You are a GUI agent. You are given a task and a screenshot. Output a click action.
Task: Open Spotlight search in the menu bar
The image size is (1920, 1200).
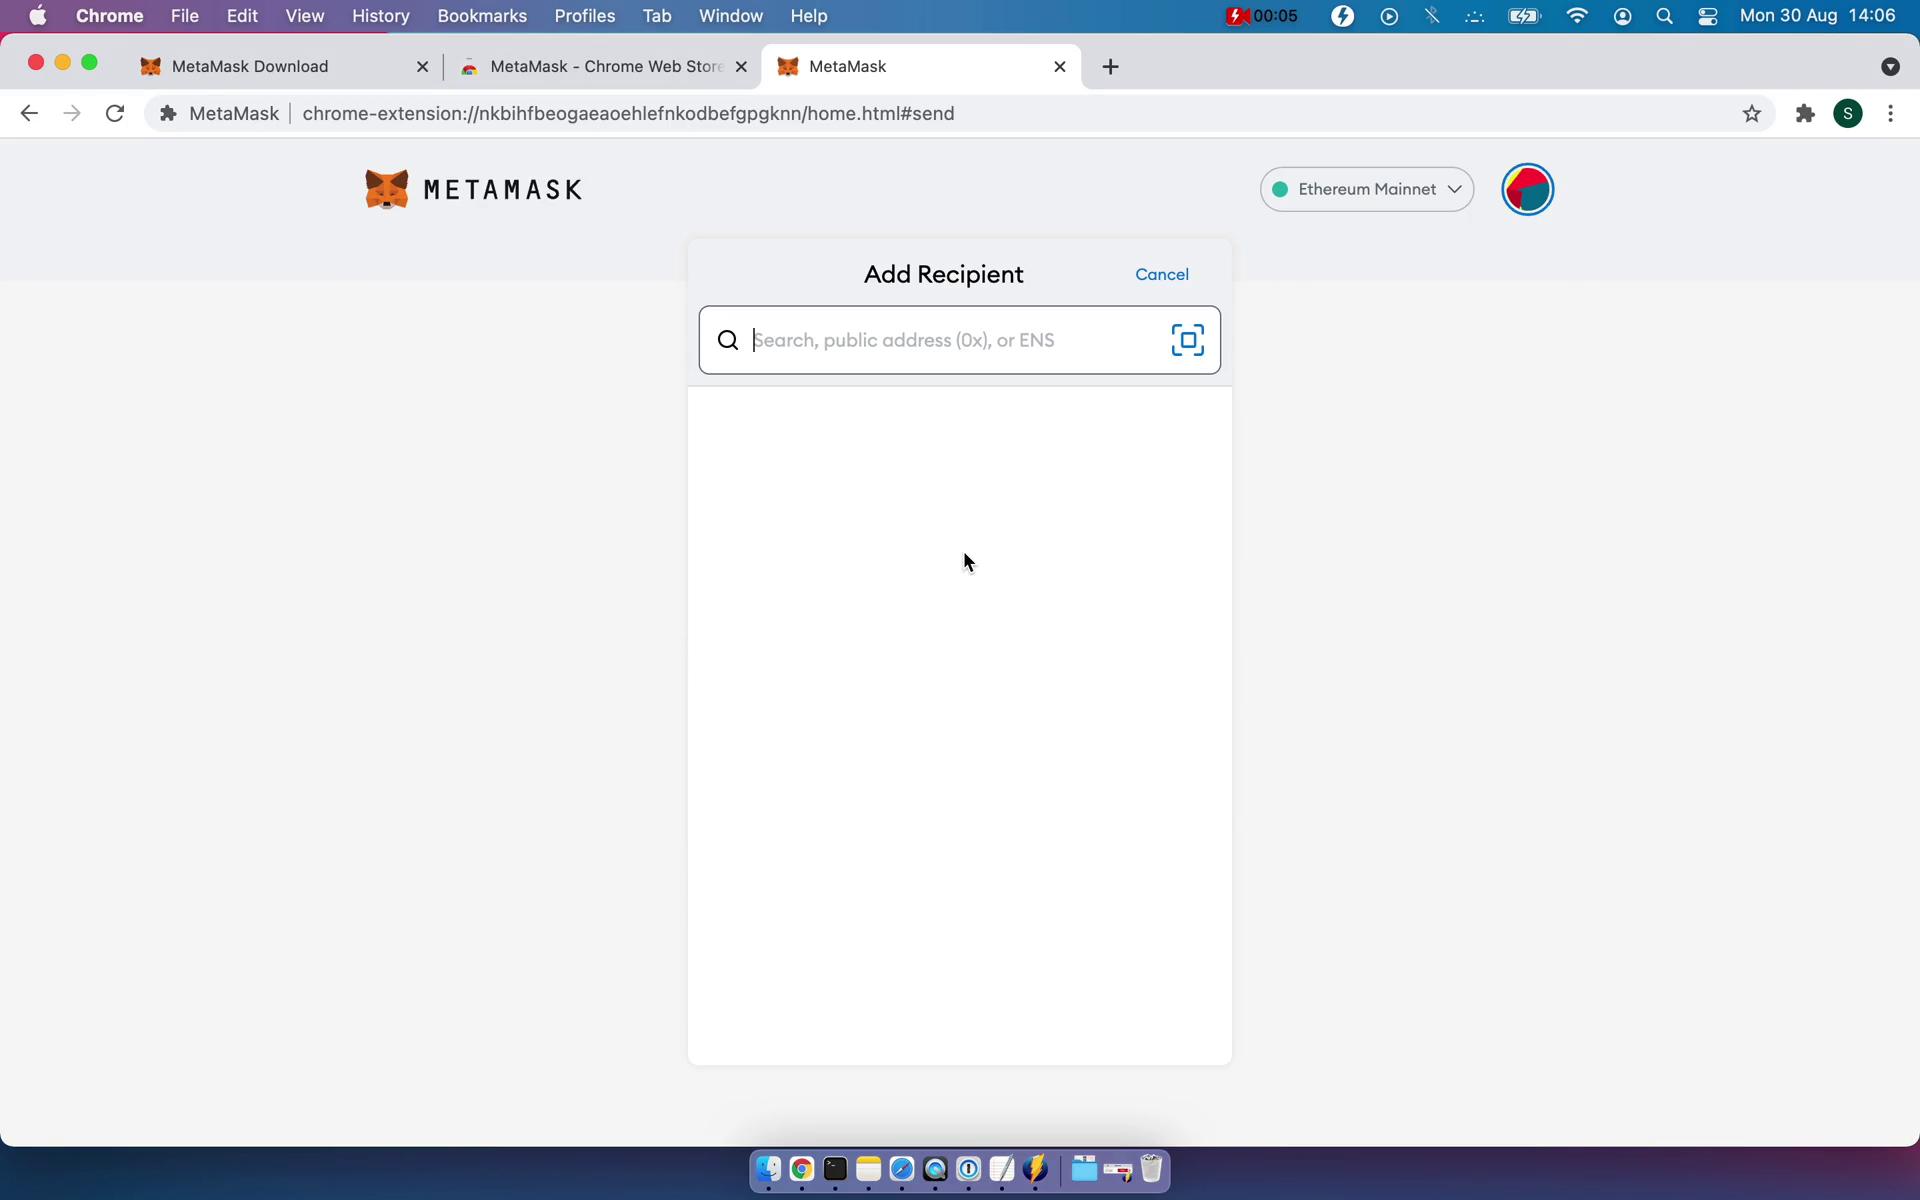1664,16
